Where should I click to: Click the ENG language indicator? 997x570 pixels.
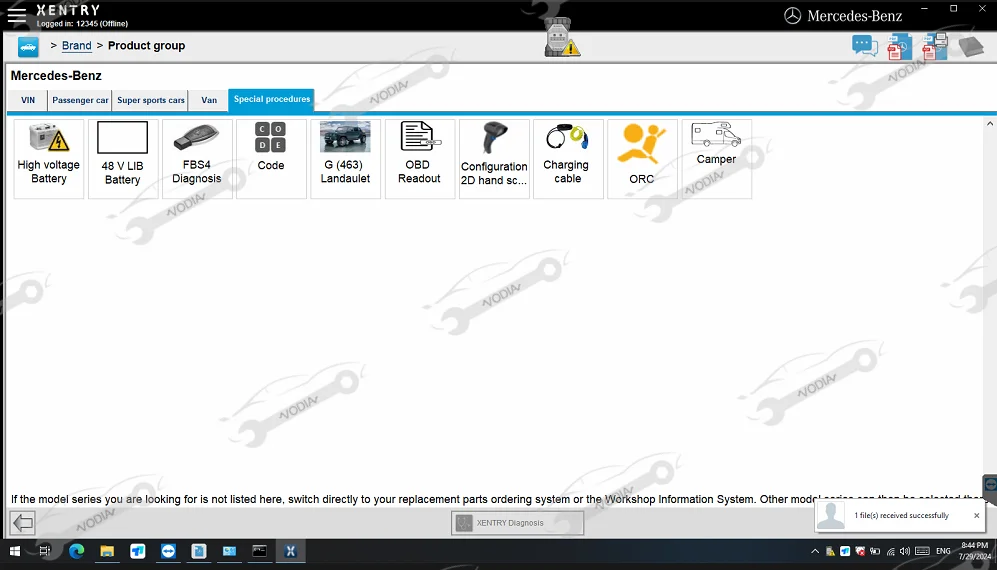(943, 552)
